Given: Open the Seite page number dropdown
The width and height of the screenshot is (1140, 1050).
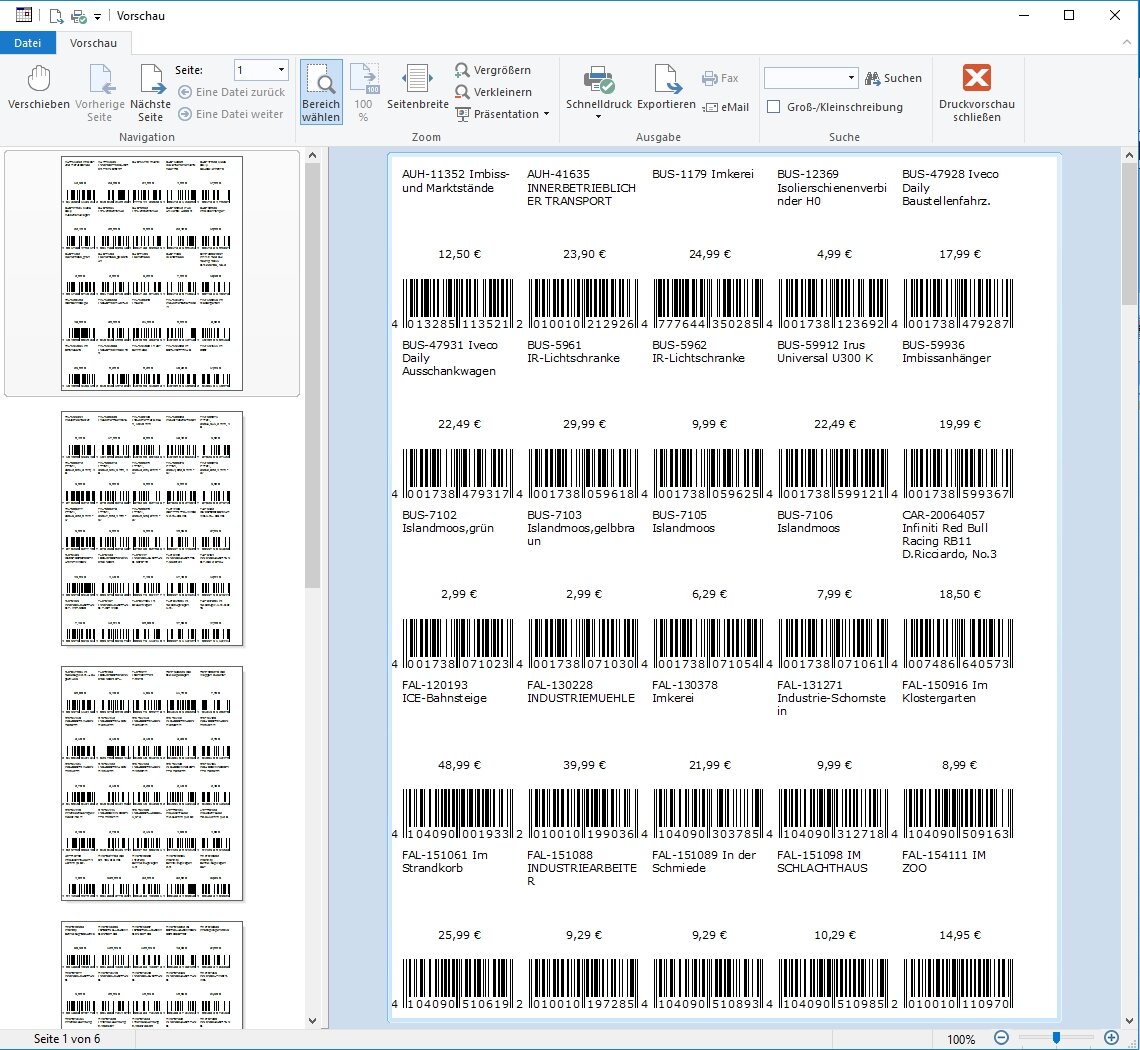Looking at the screenshot, I should (x=280, y=70).
